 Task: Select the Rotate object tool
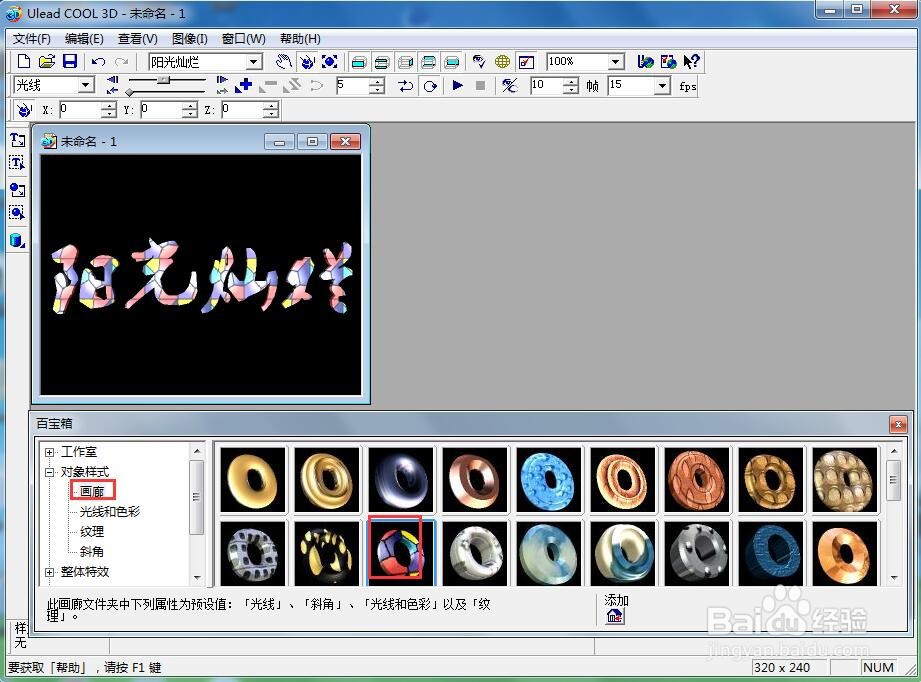(307, 61)
